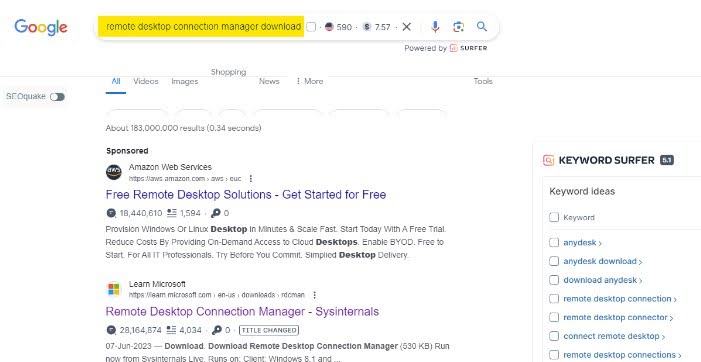The height and width of the screenshot is (362, 701).
Task: Click the US flag volume icon
Action: pyautogui.click(x=329, y=27)
